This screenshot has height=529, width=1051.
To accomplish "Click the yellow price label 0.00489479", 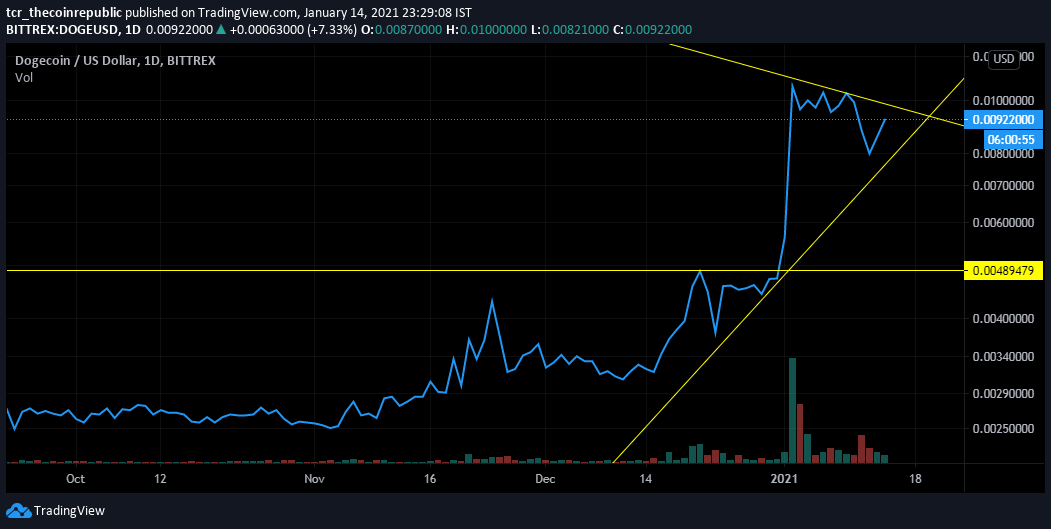I will click(1003, 271).
